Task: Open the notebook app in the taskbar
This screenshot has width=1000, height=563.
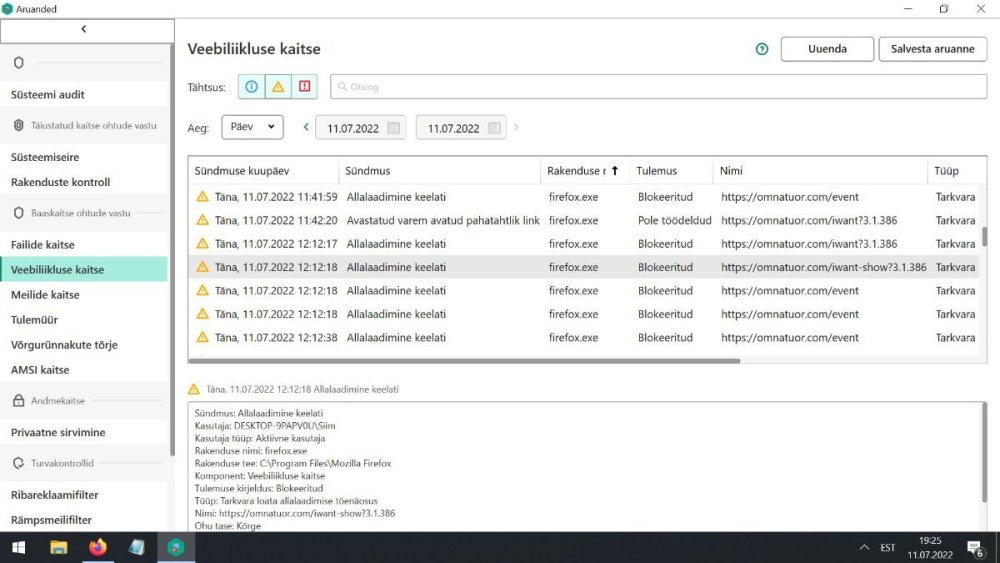Action: (x=136, y=548)
